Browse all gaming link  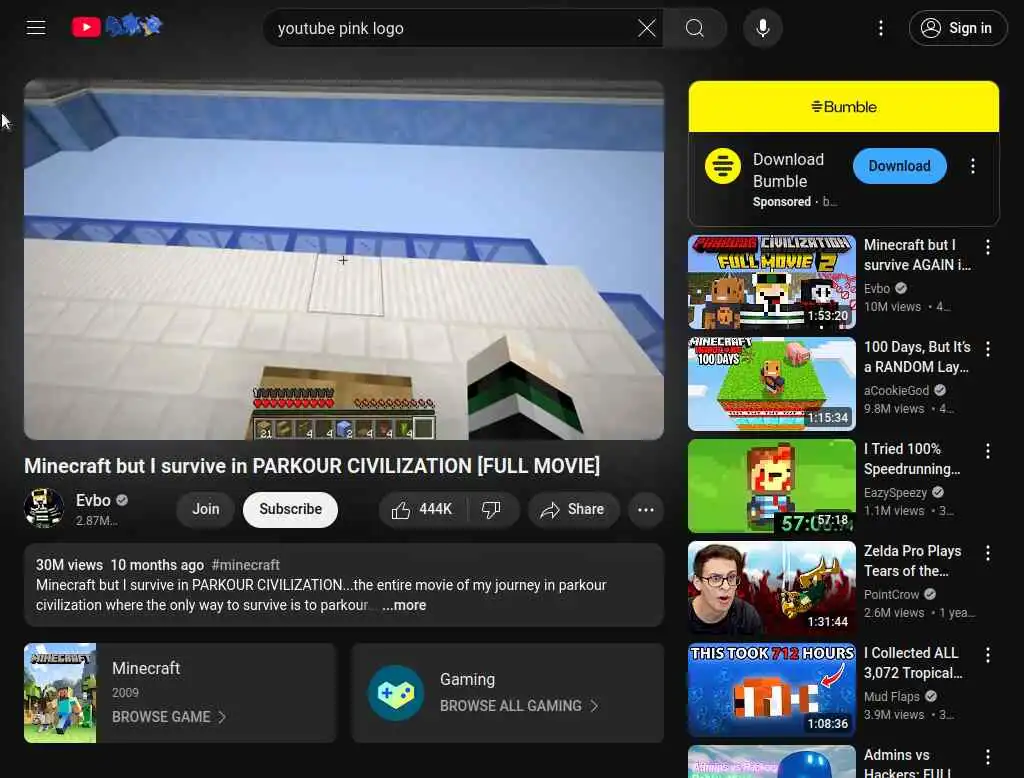click(511, 705)
